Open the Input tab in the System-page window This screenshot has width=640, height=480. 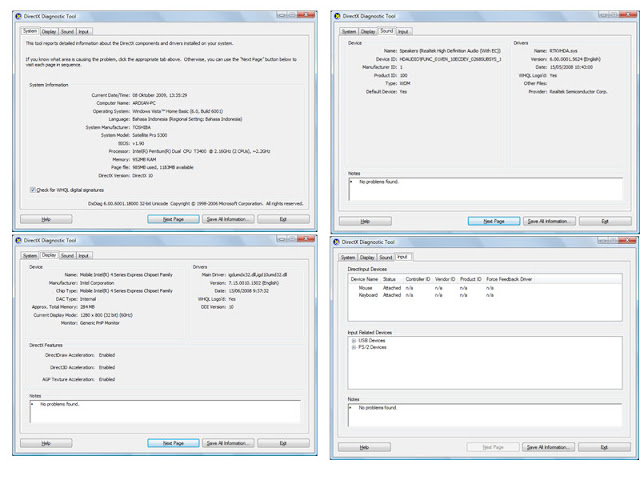tap(84, 31)
